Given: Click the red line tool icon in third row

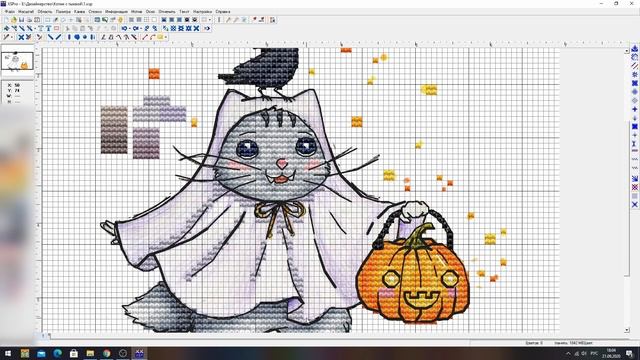Looking at the screenshot, I should pyautogui.click(x=145, y=37).
